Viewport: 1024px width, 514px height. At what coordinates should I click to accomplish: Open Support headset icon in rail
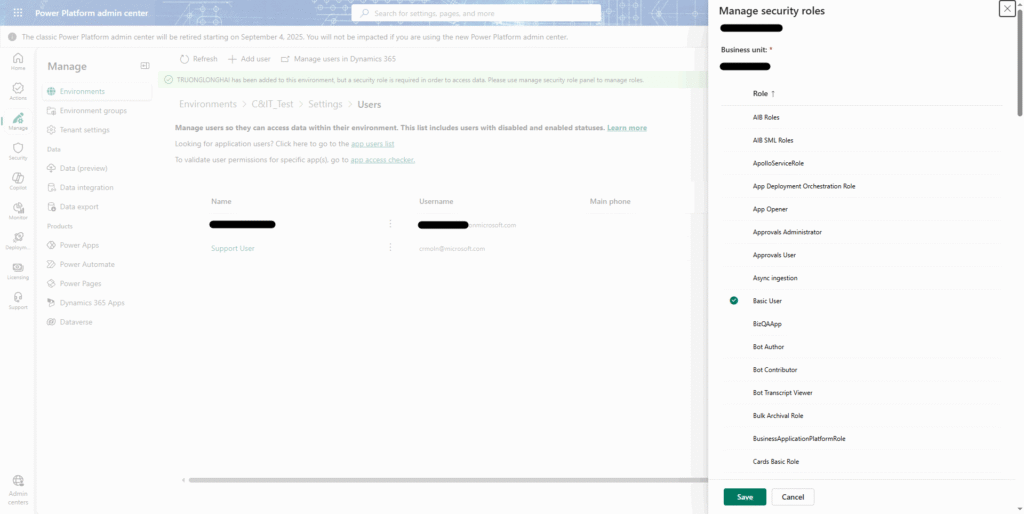[x=18, y=299]
